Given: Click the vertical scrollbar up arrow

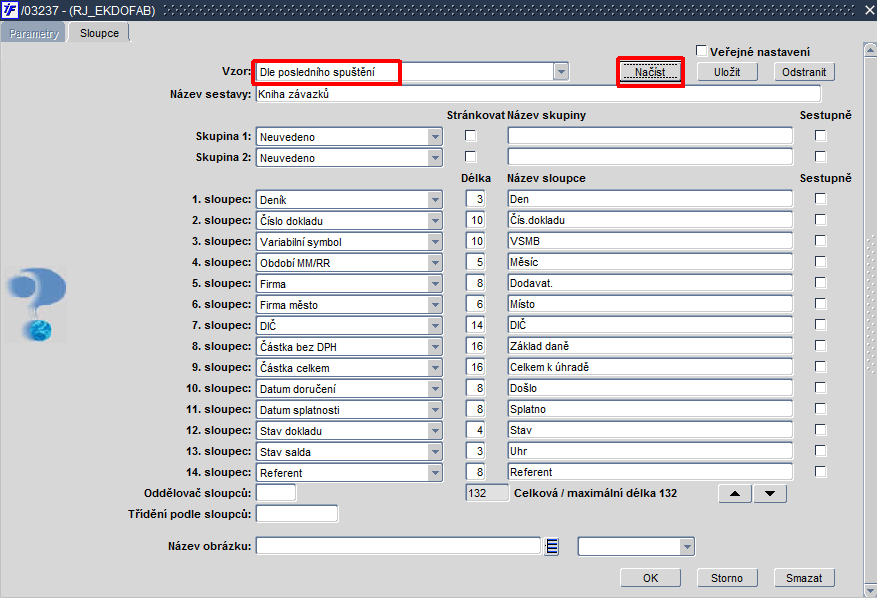Looking at the screenshot, I should tap(870, 50).
